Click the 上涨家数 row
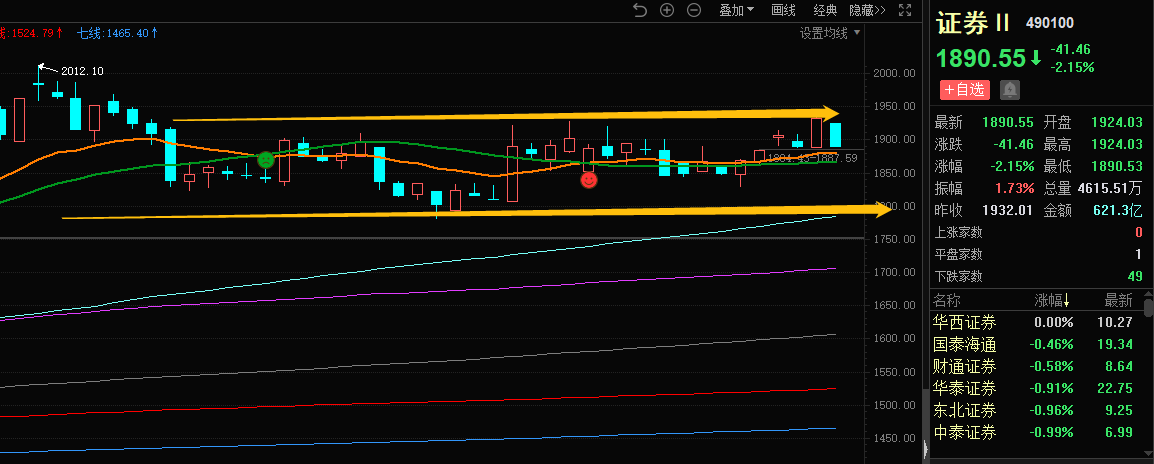1154x464 pixels. [x=1038, y=233]
